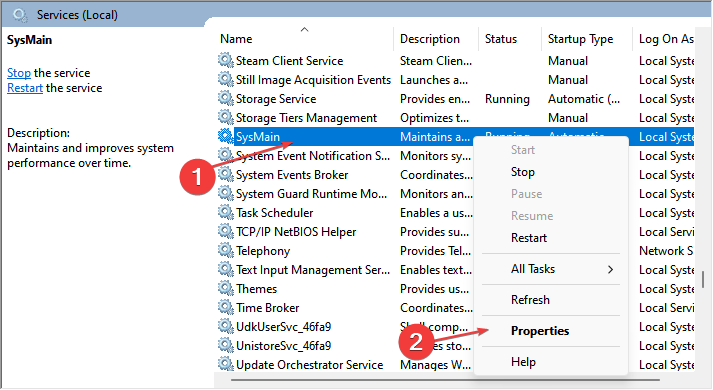This screenshot has width=713, height=390.
Task: Expand the All Tasks submenu arrow
Action: (x=610, y=270)
